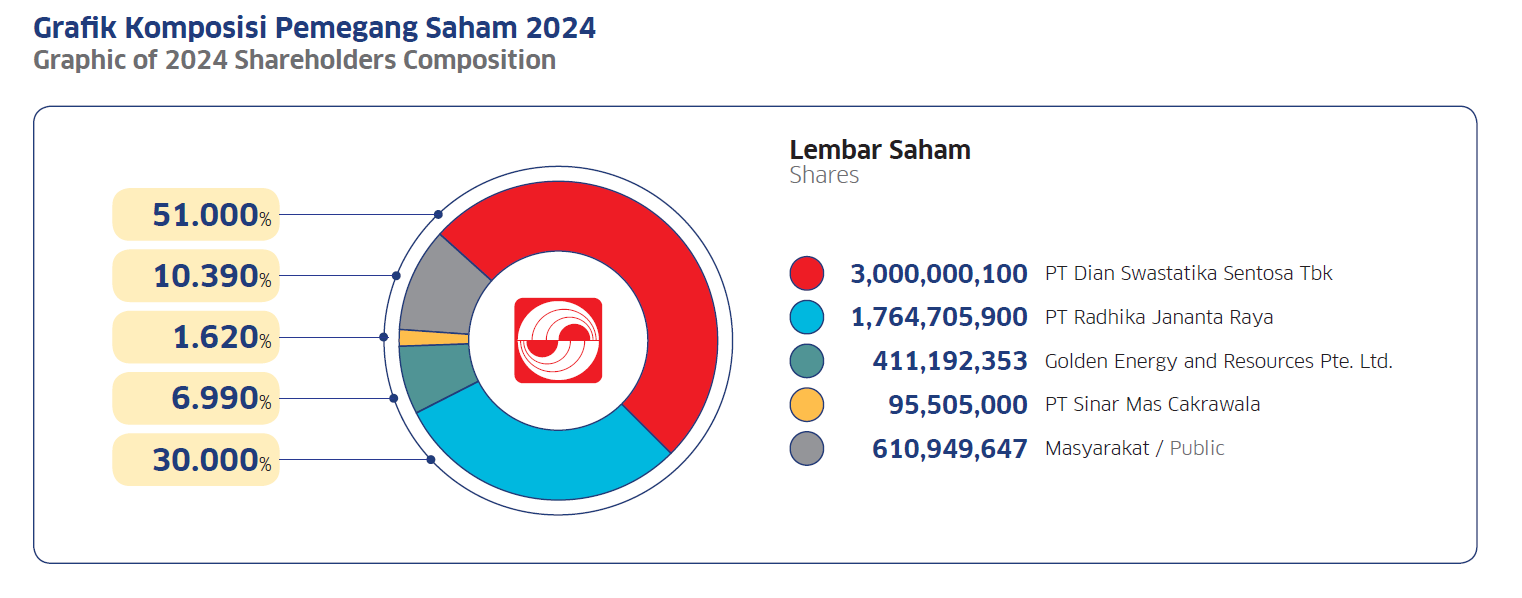Click the share count 411,192,353

pyautogui.click(x=950, y=361)
